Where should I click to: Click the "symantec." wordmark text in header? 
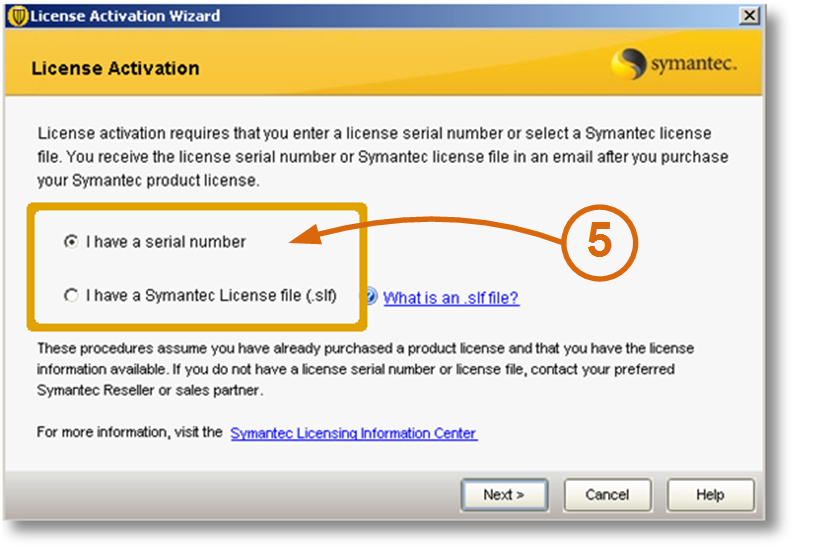(x=693, y=66)
